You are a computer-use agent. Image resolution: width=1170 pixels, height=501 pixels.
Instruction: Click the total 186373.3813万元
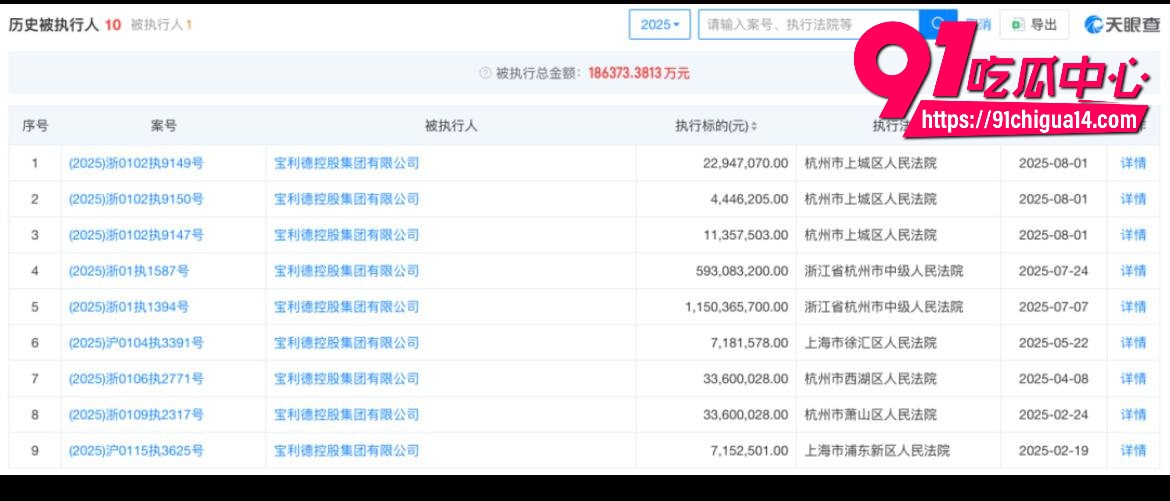pyautogui.click(x=639, y=73)
